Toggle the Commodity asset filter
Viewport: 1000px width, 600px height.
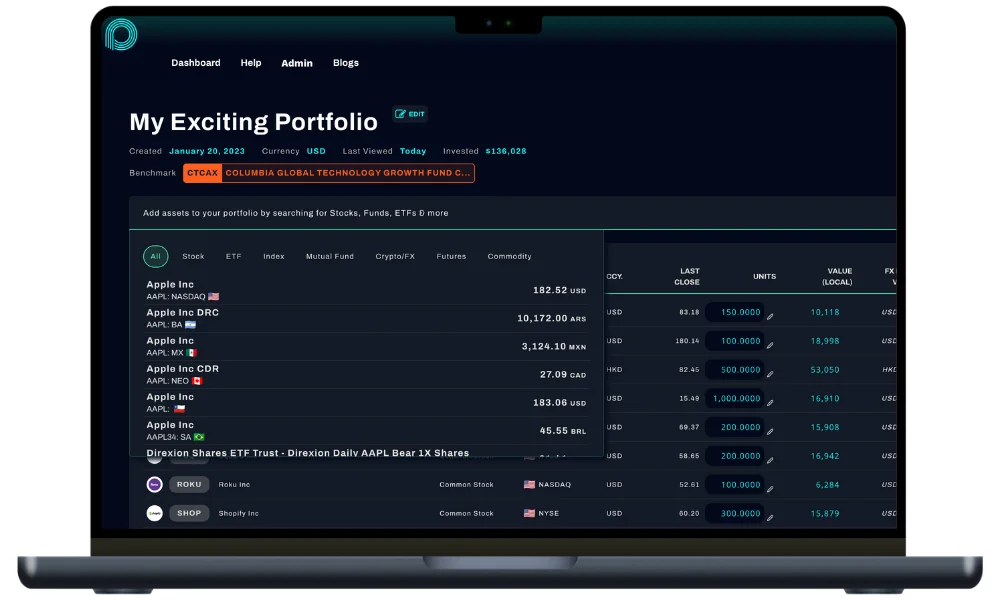pyautogui.click(x=509, y=256)
